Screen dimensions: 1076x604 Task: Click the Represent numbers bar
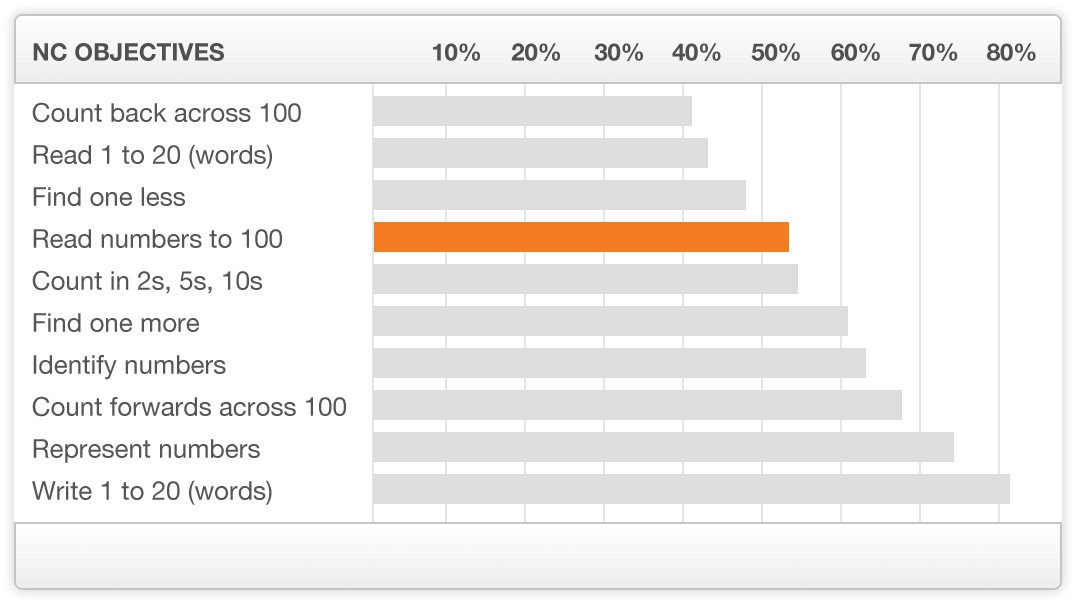[x=664, y=448]
